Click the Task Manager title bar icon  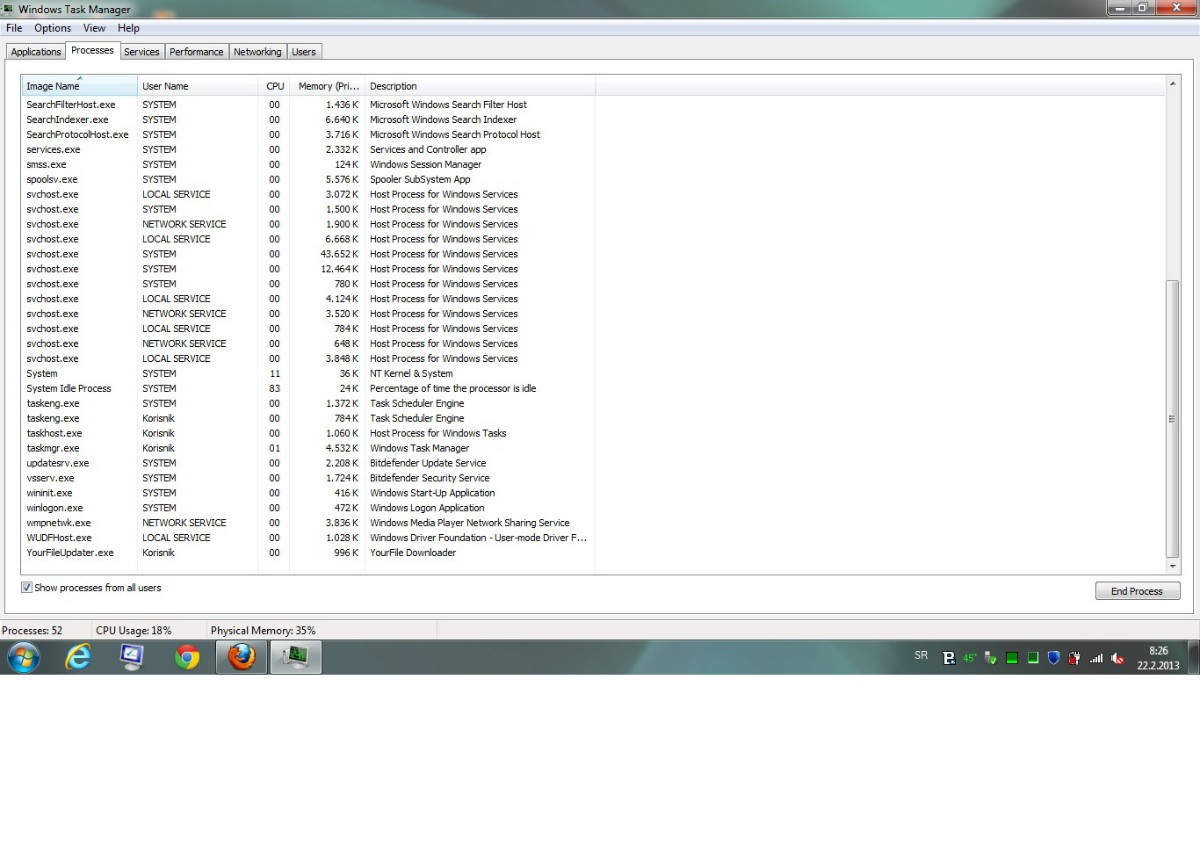9,9
